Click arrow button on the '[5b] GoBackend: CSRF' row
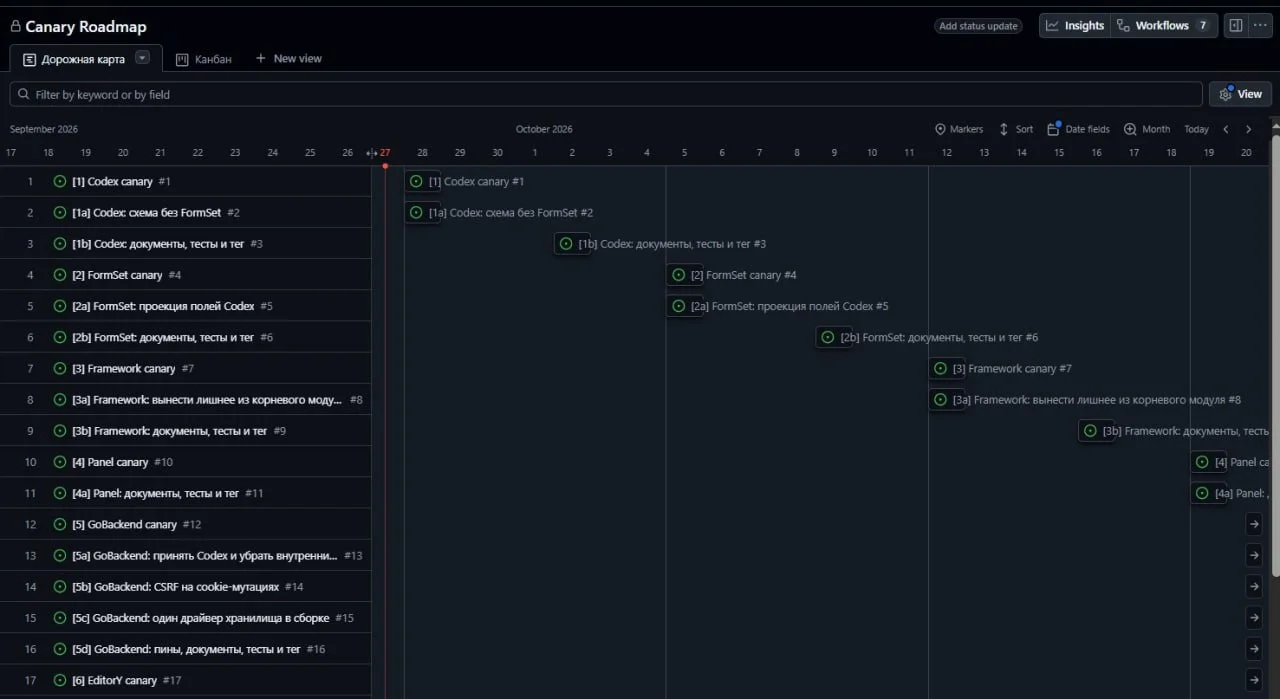Image resolution: width=1280 pixels, height=699 pixels. click(x=1254, y=586)
